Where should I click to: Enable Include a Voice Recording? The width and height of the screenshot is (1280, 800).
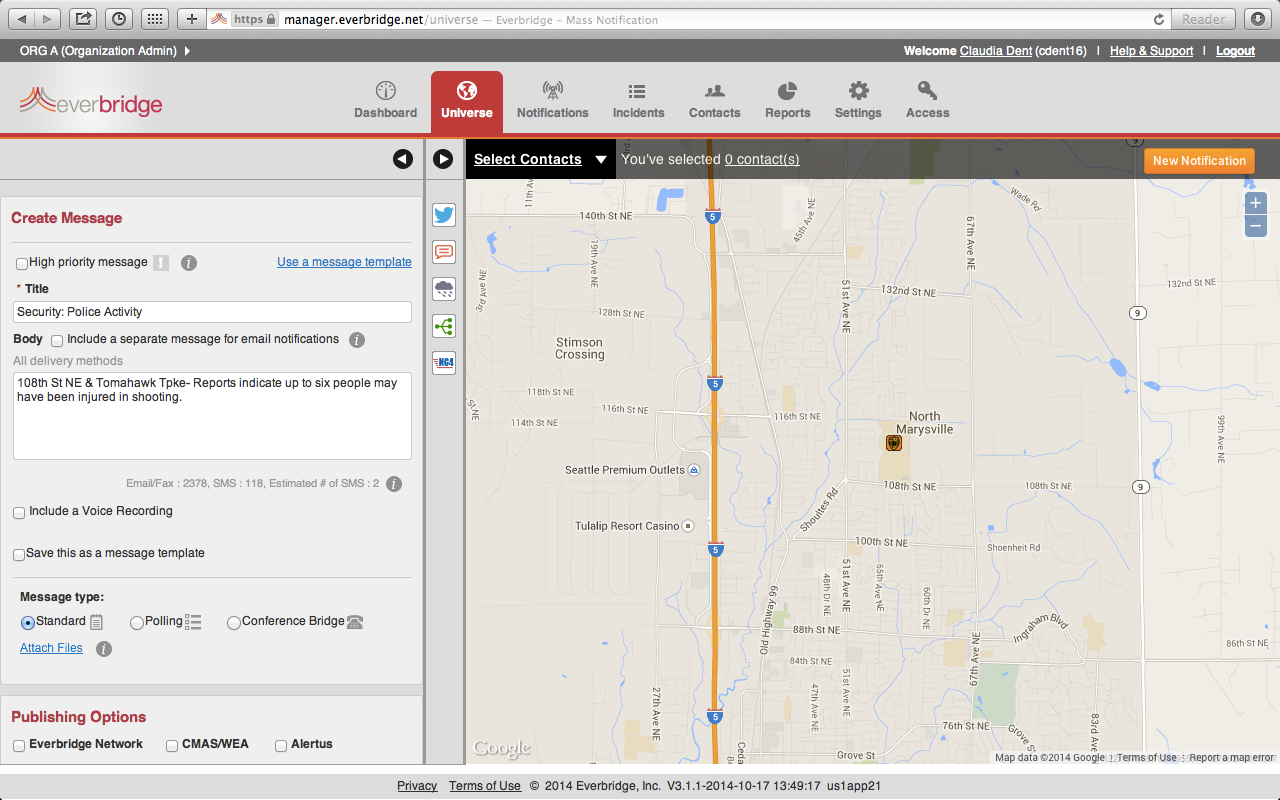pos(19,513)
